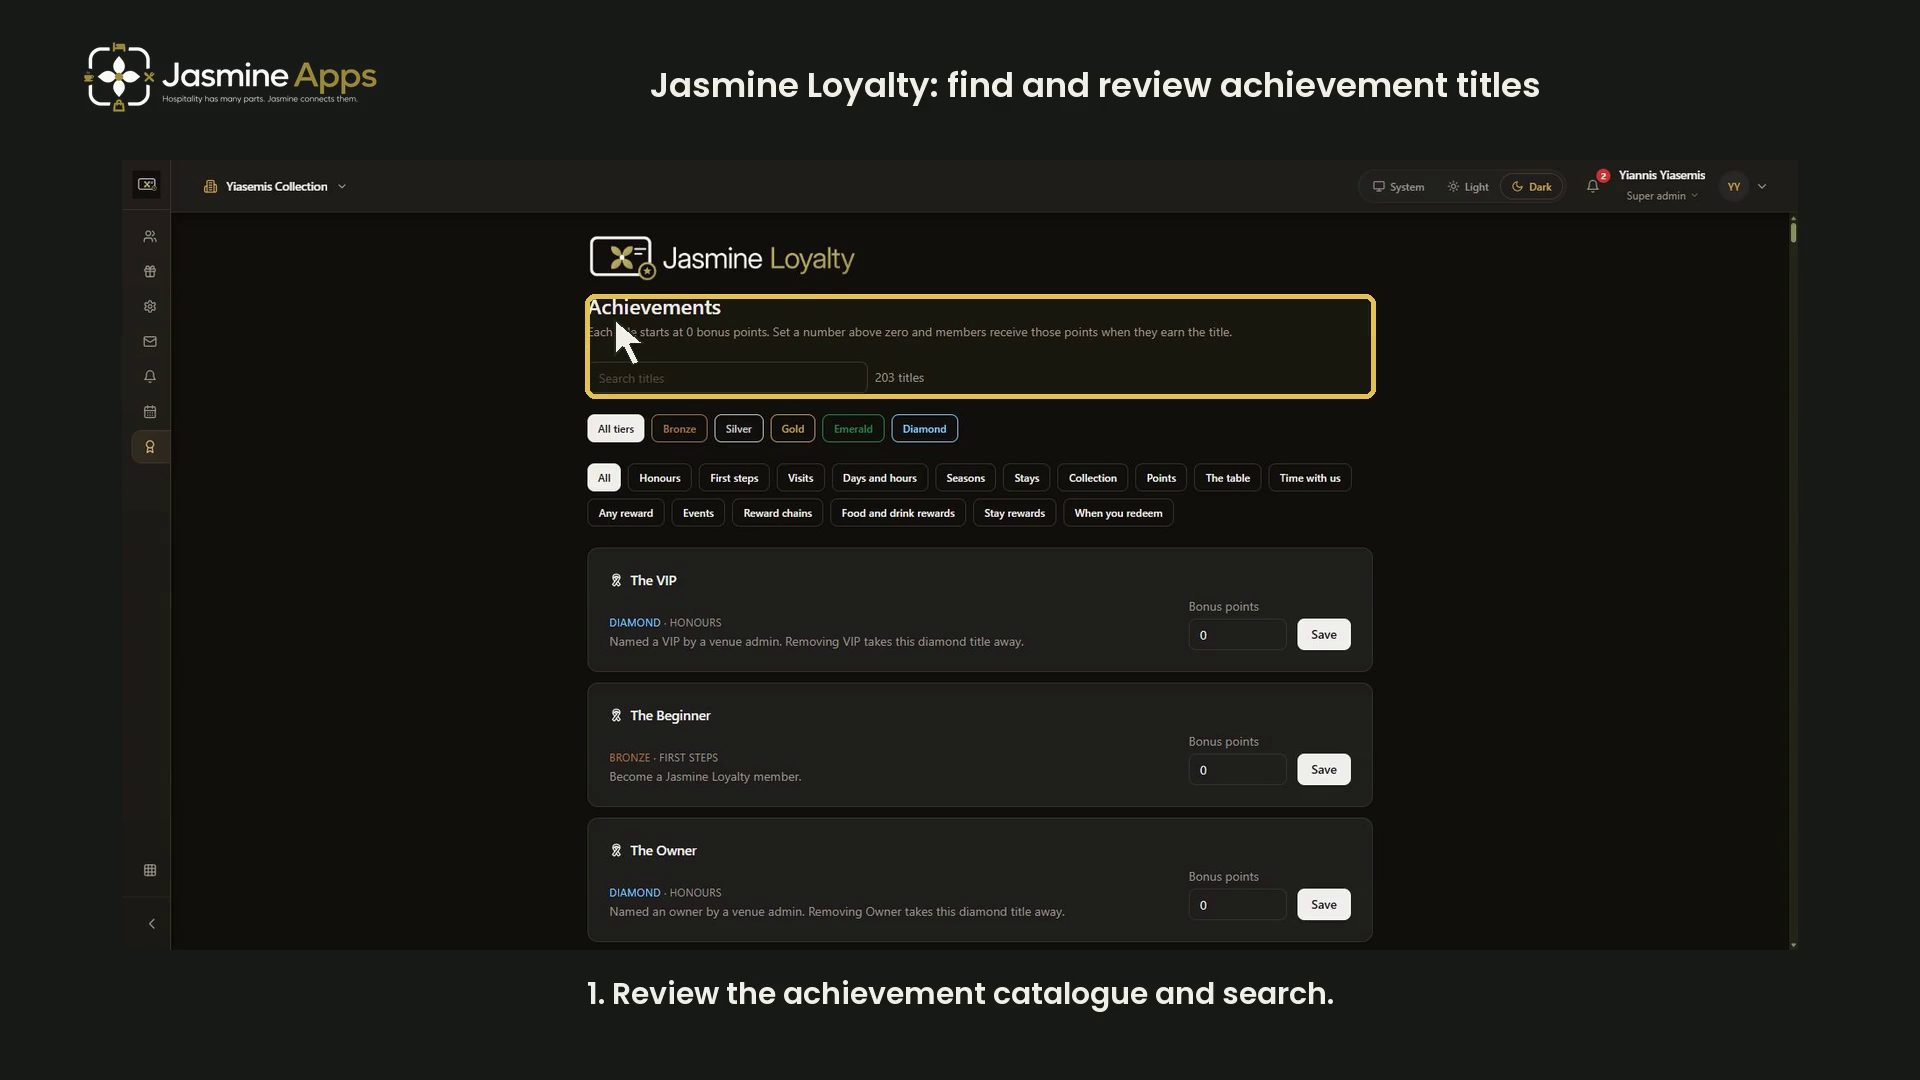Click the award icon next to The Beginner
The image size is (1920, 1080).
tap(616, 716)
